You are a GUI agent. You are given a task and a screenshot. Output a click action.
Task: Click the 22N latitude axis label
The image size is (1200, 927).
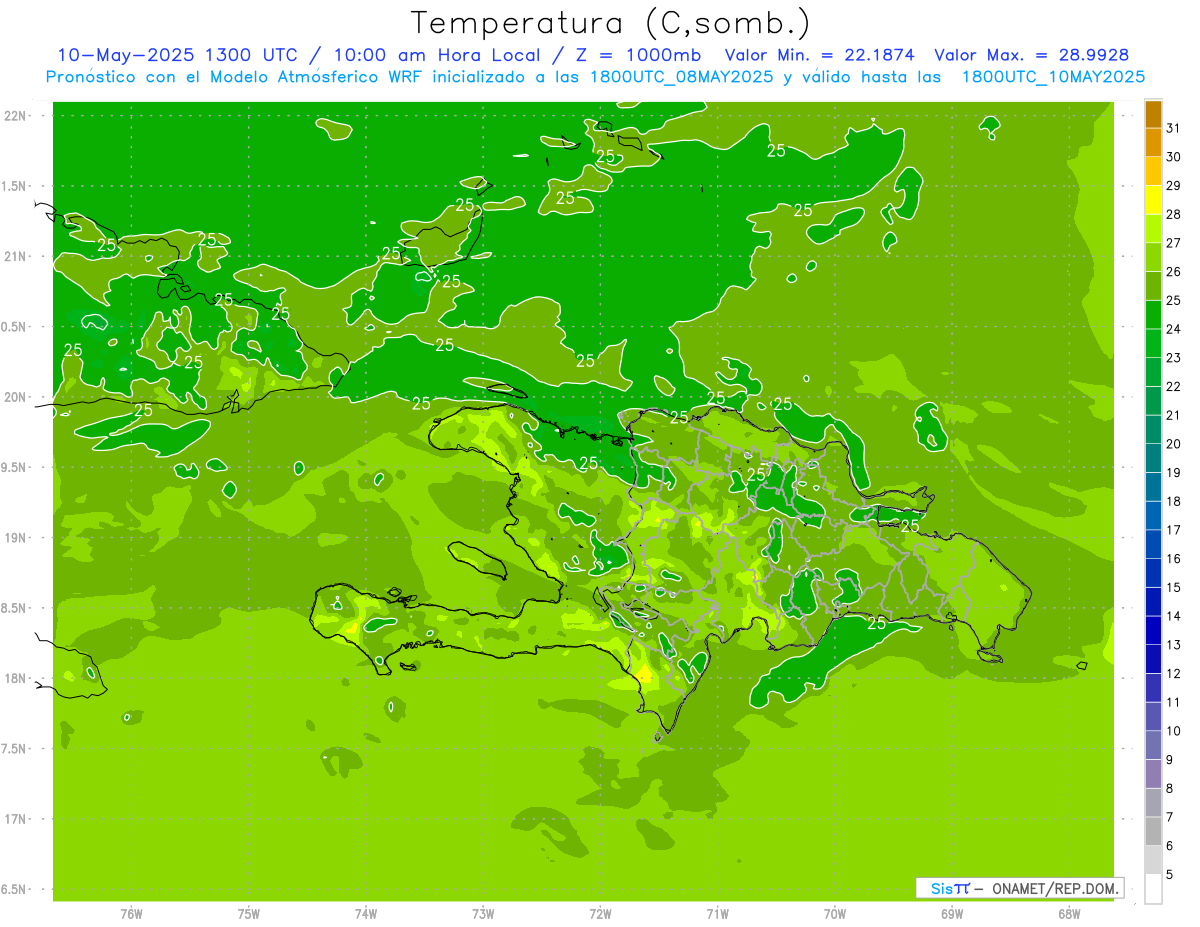point(16,116)
